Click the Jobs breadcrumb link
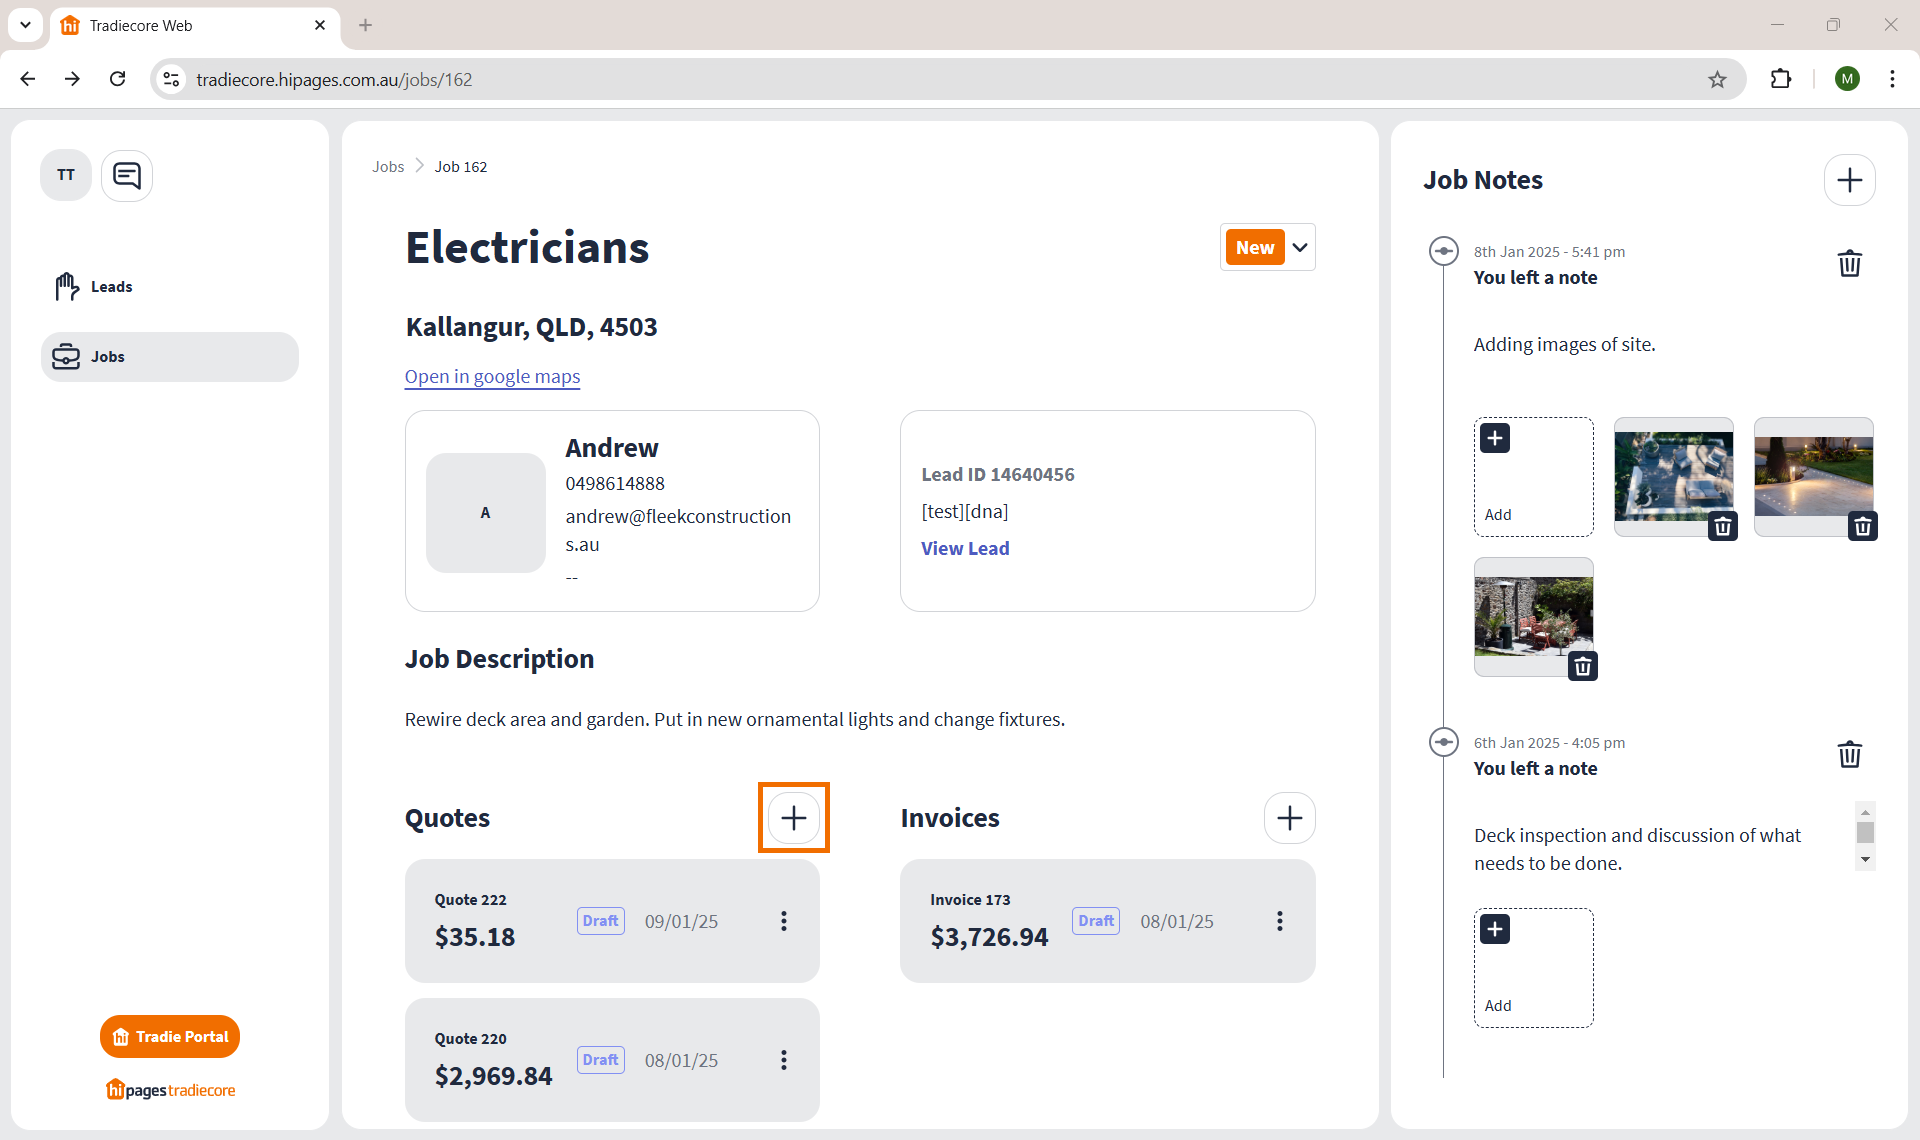The height and width of the screenshot is (1140, 1920). pyautogui.click(x=388, y=167)
